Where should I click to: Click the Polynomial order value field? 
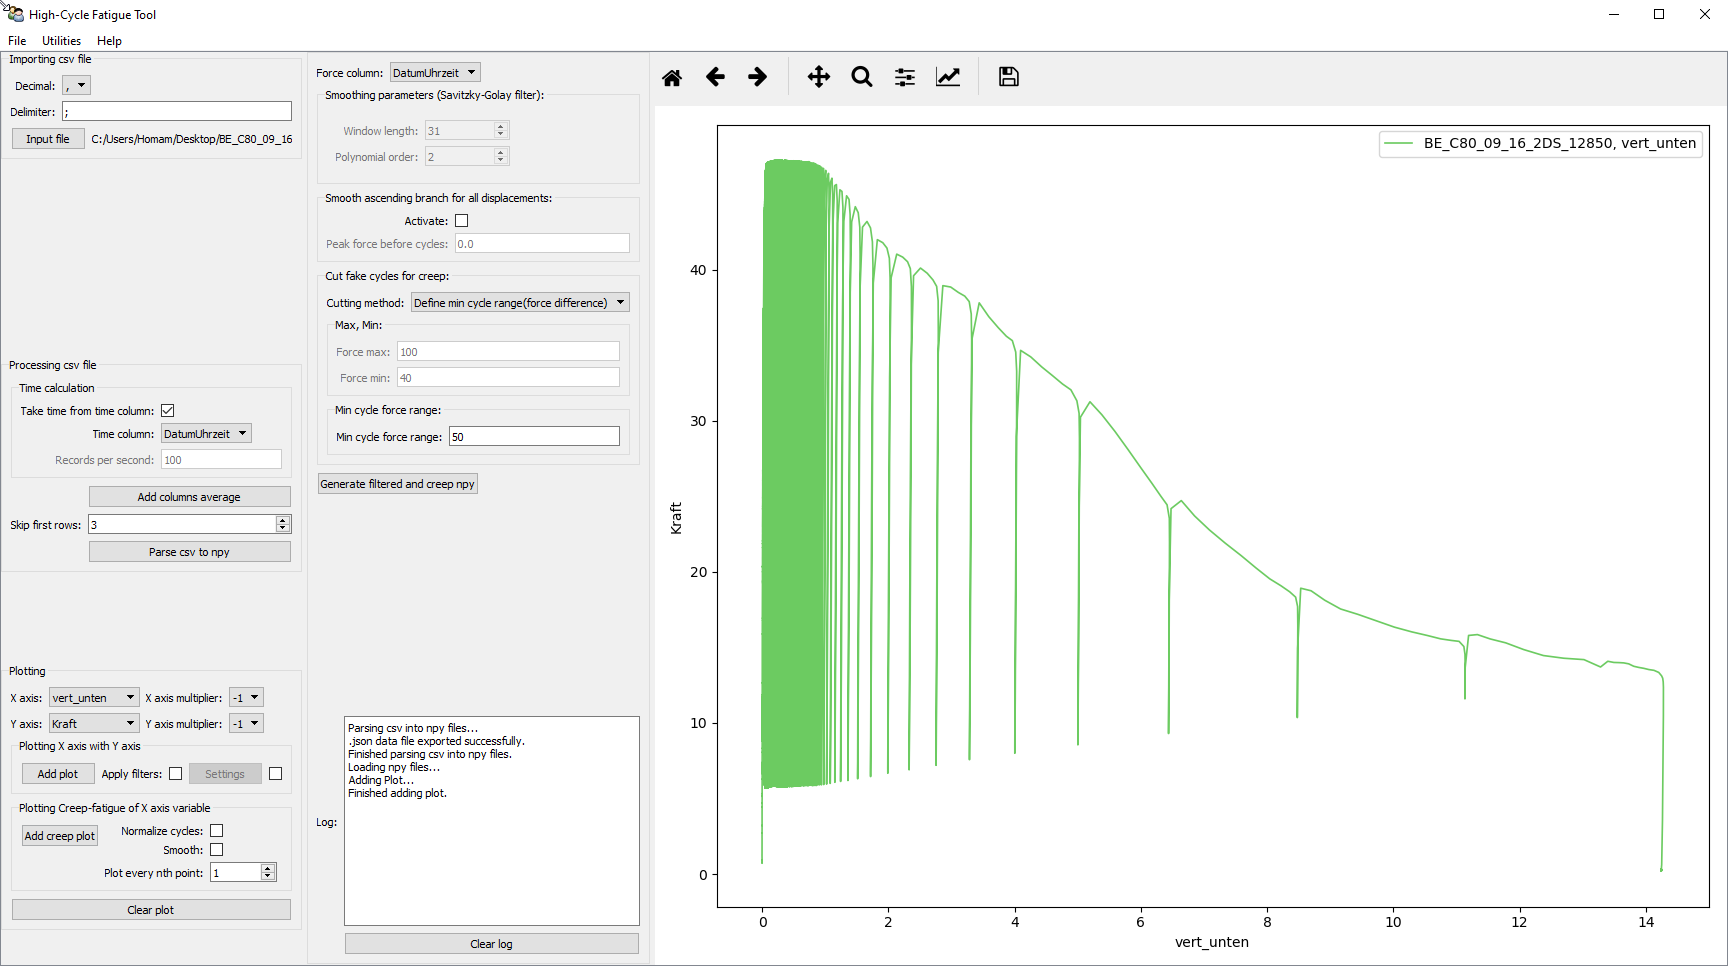[460, 157]
